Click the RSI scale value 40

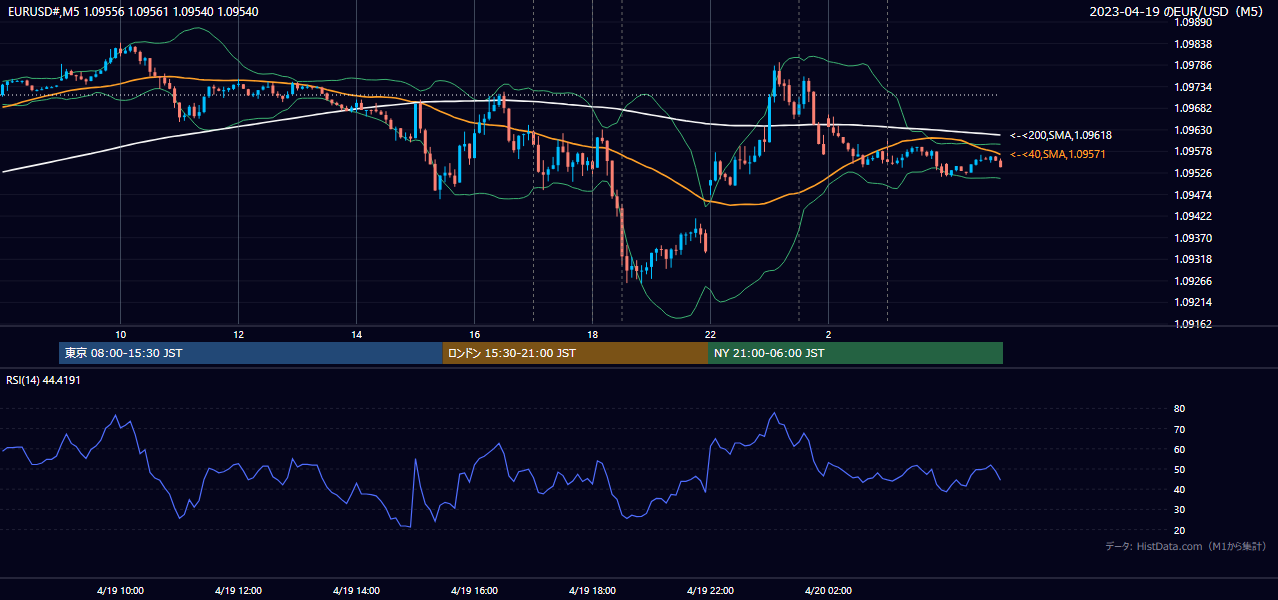tap(1180, 489)
